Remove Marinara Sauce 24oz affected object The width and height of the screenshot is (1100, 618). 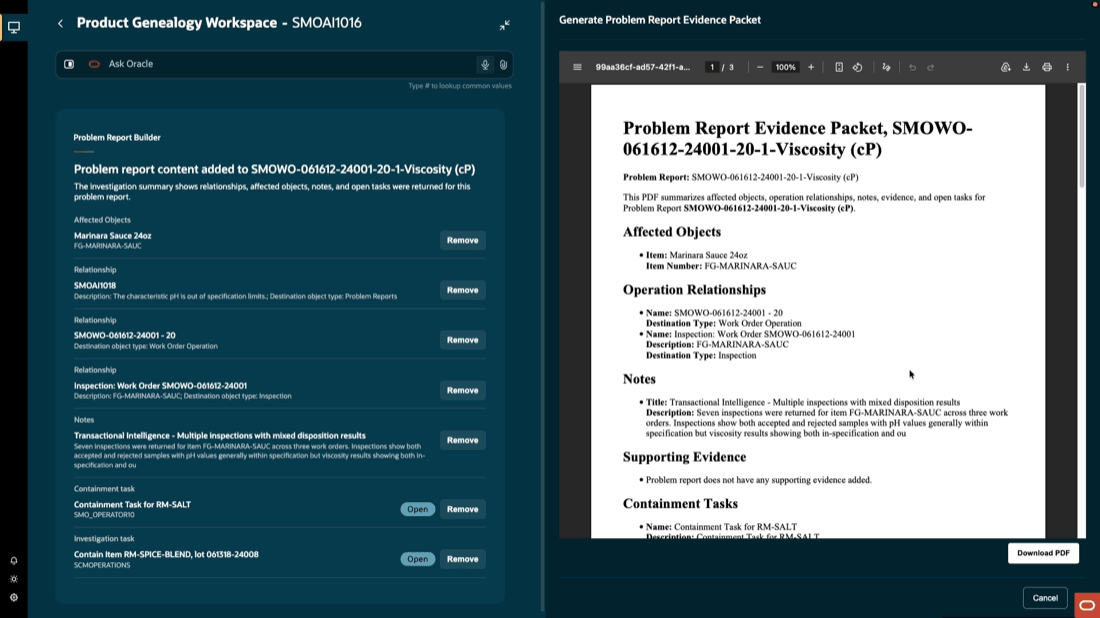[462, 240]
